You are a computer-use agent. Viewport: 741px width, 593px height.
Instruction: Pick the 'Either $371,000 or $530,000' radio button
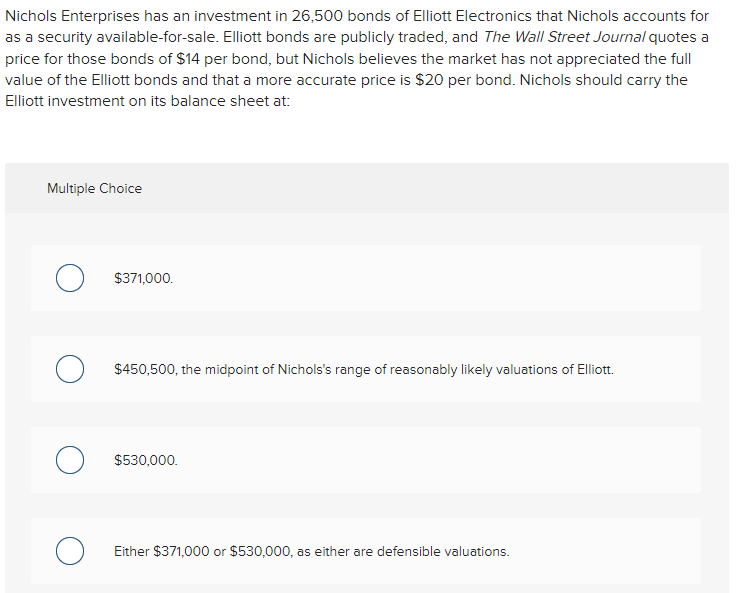pos(70,551)
